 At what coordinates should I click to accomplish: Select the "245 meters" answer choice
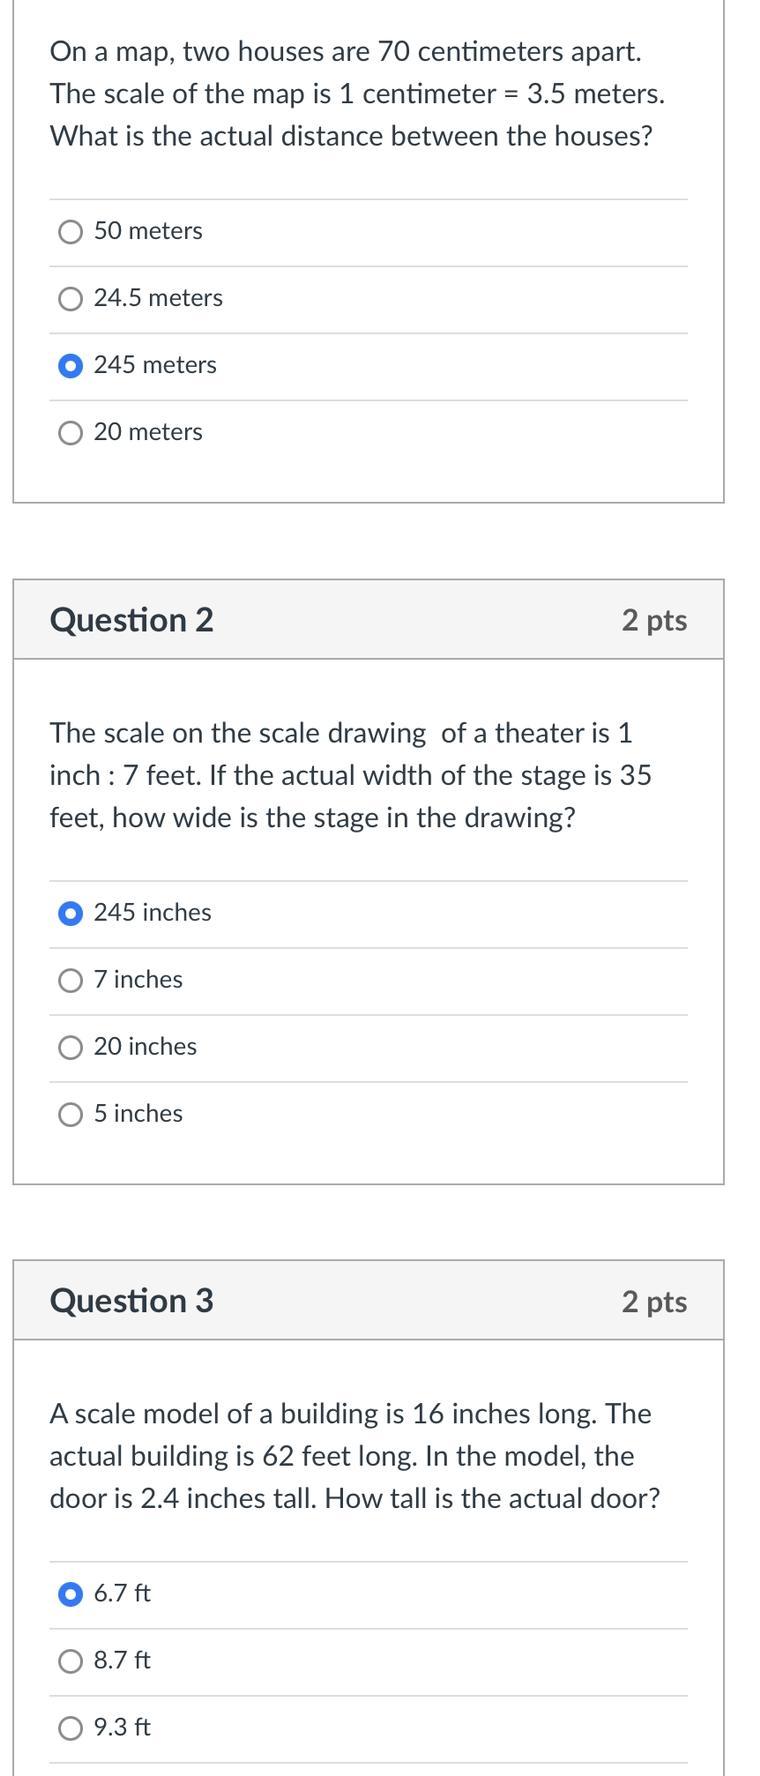pyautogui.click(x=70, y=366)
